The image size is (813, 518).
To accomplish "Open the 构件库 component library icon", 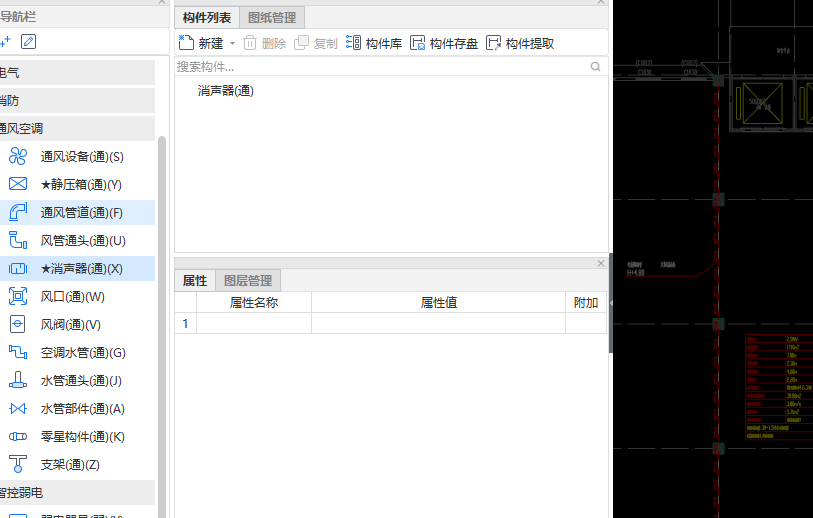I will pyautogui.click(x=353, y=43).
